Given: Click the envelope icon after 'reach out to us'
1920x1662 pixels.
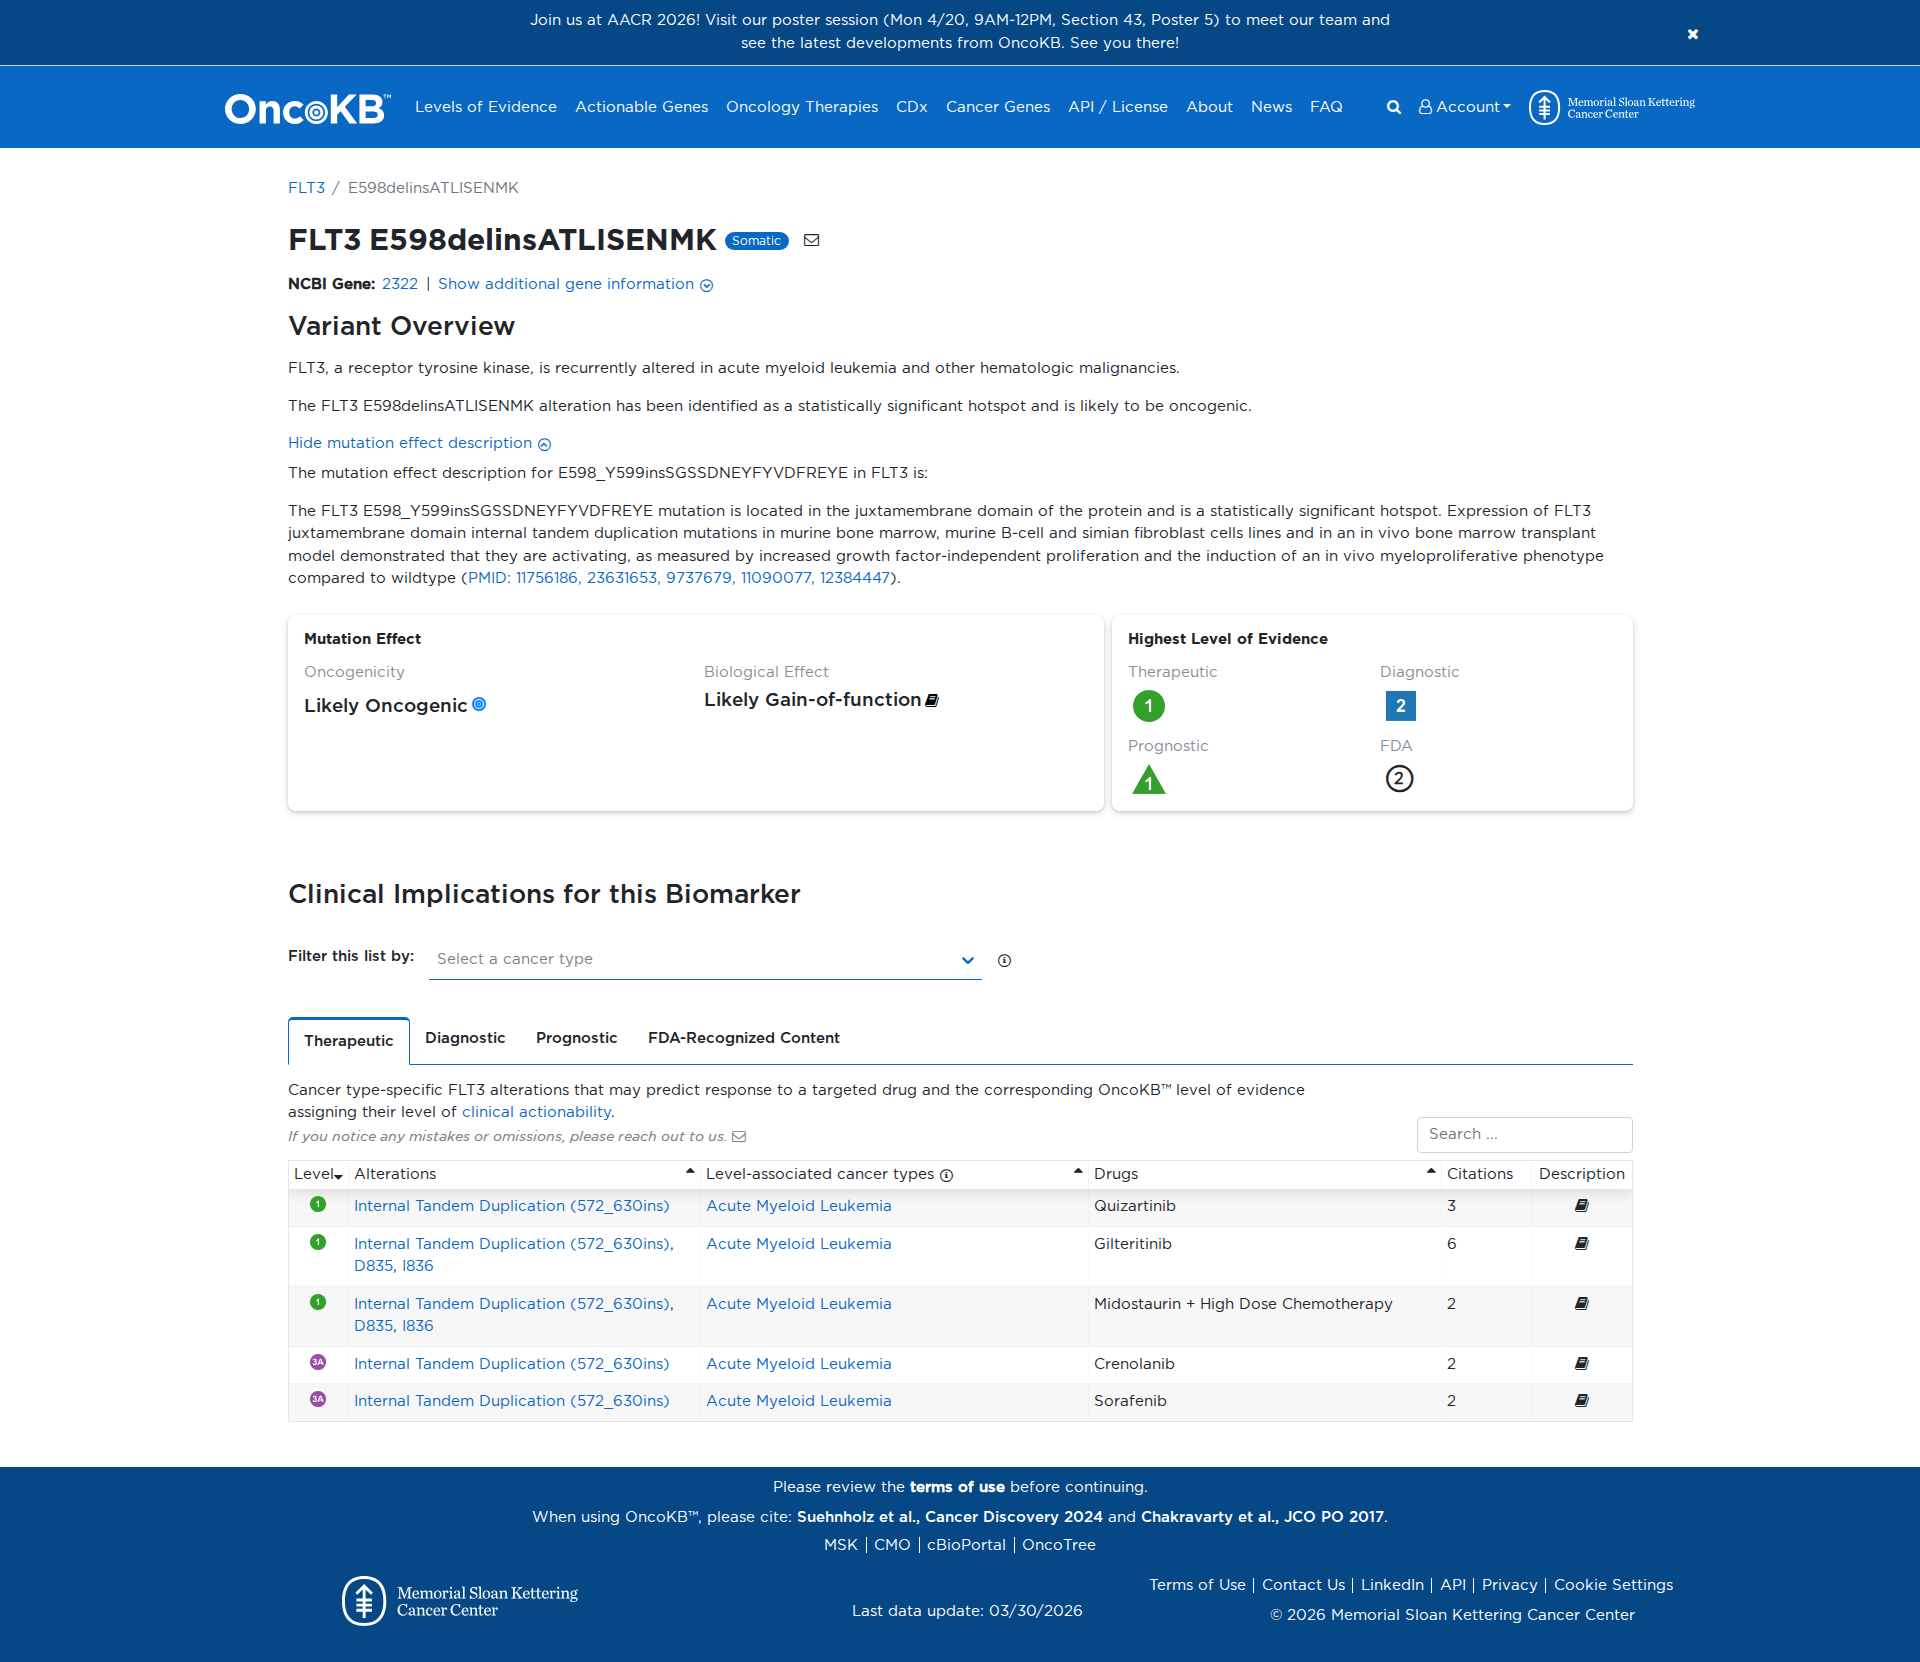Looking at the screenshot, I should click(x=739, y=1136).
